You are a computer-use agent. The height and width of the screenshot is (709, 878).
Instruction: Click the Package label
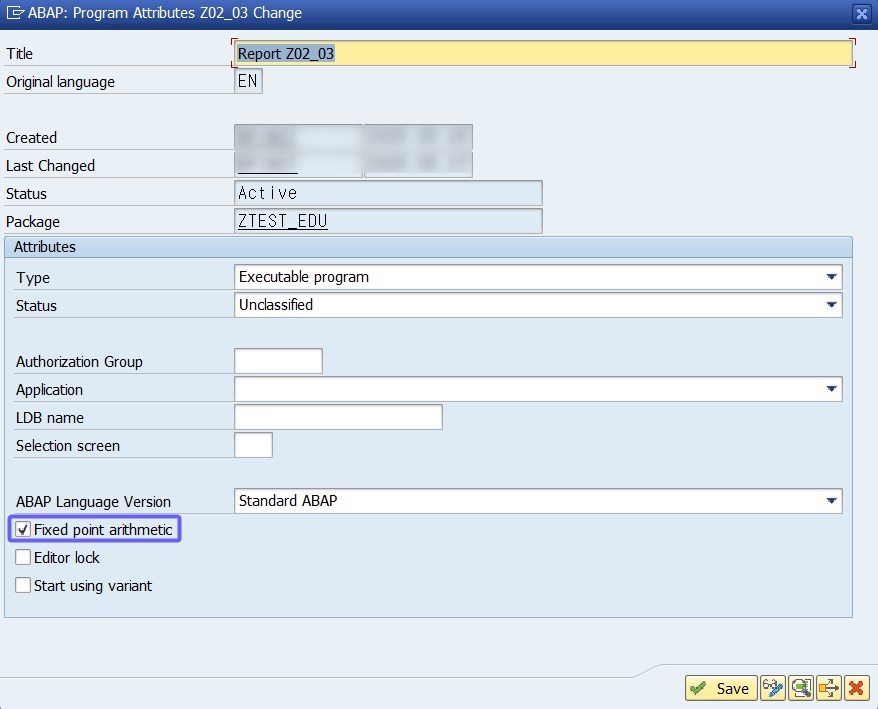(x=32, y=222)
